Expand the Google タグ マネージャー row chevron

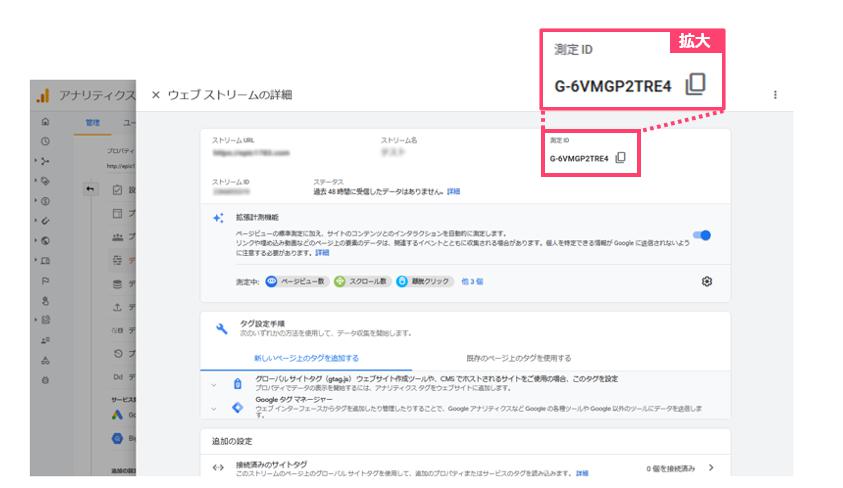tap(214, 409)
